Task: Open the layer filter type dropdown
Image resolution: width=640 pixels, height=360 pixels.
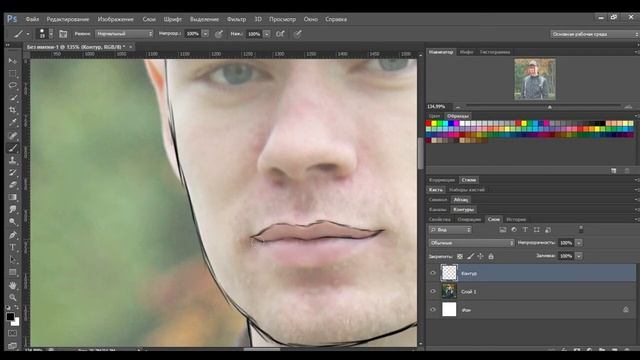Action: (x=450, y=230)
